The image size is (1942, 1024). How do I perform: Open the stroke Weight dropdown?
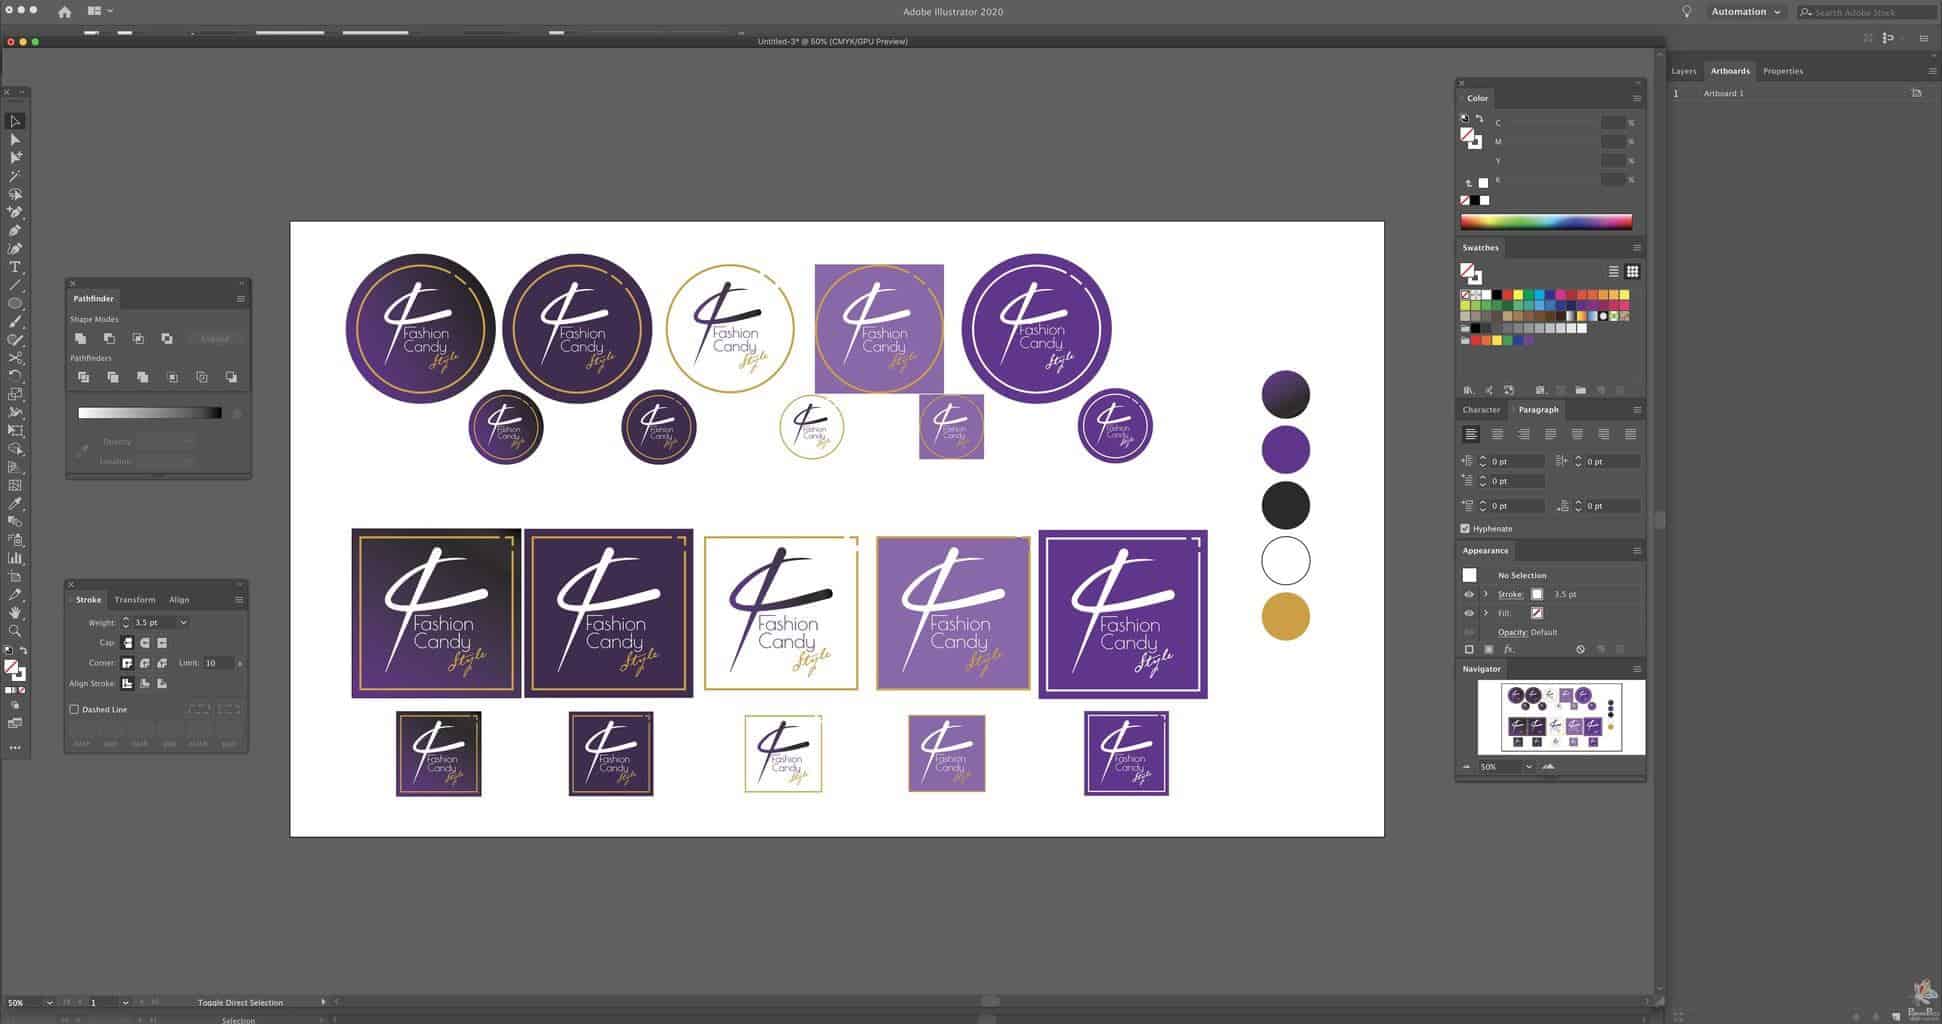[183, 623]
